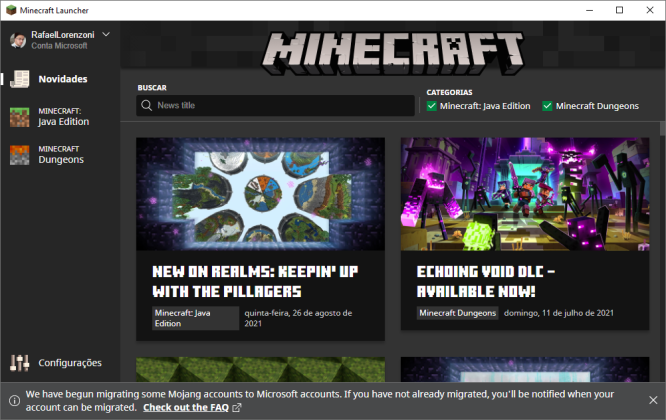The image size is (666, 420).
Task: Uncheck the Minecraft Dungeons category
Action: [x=547, y=106]
